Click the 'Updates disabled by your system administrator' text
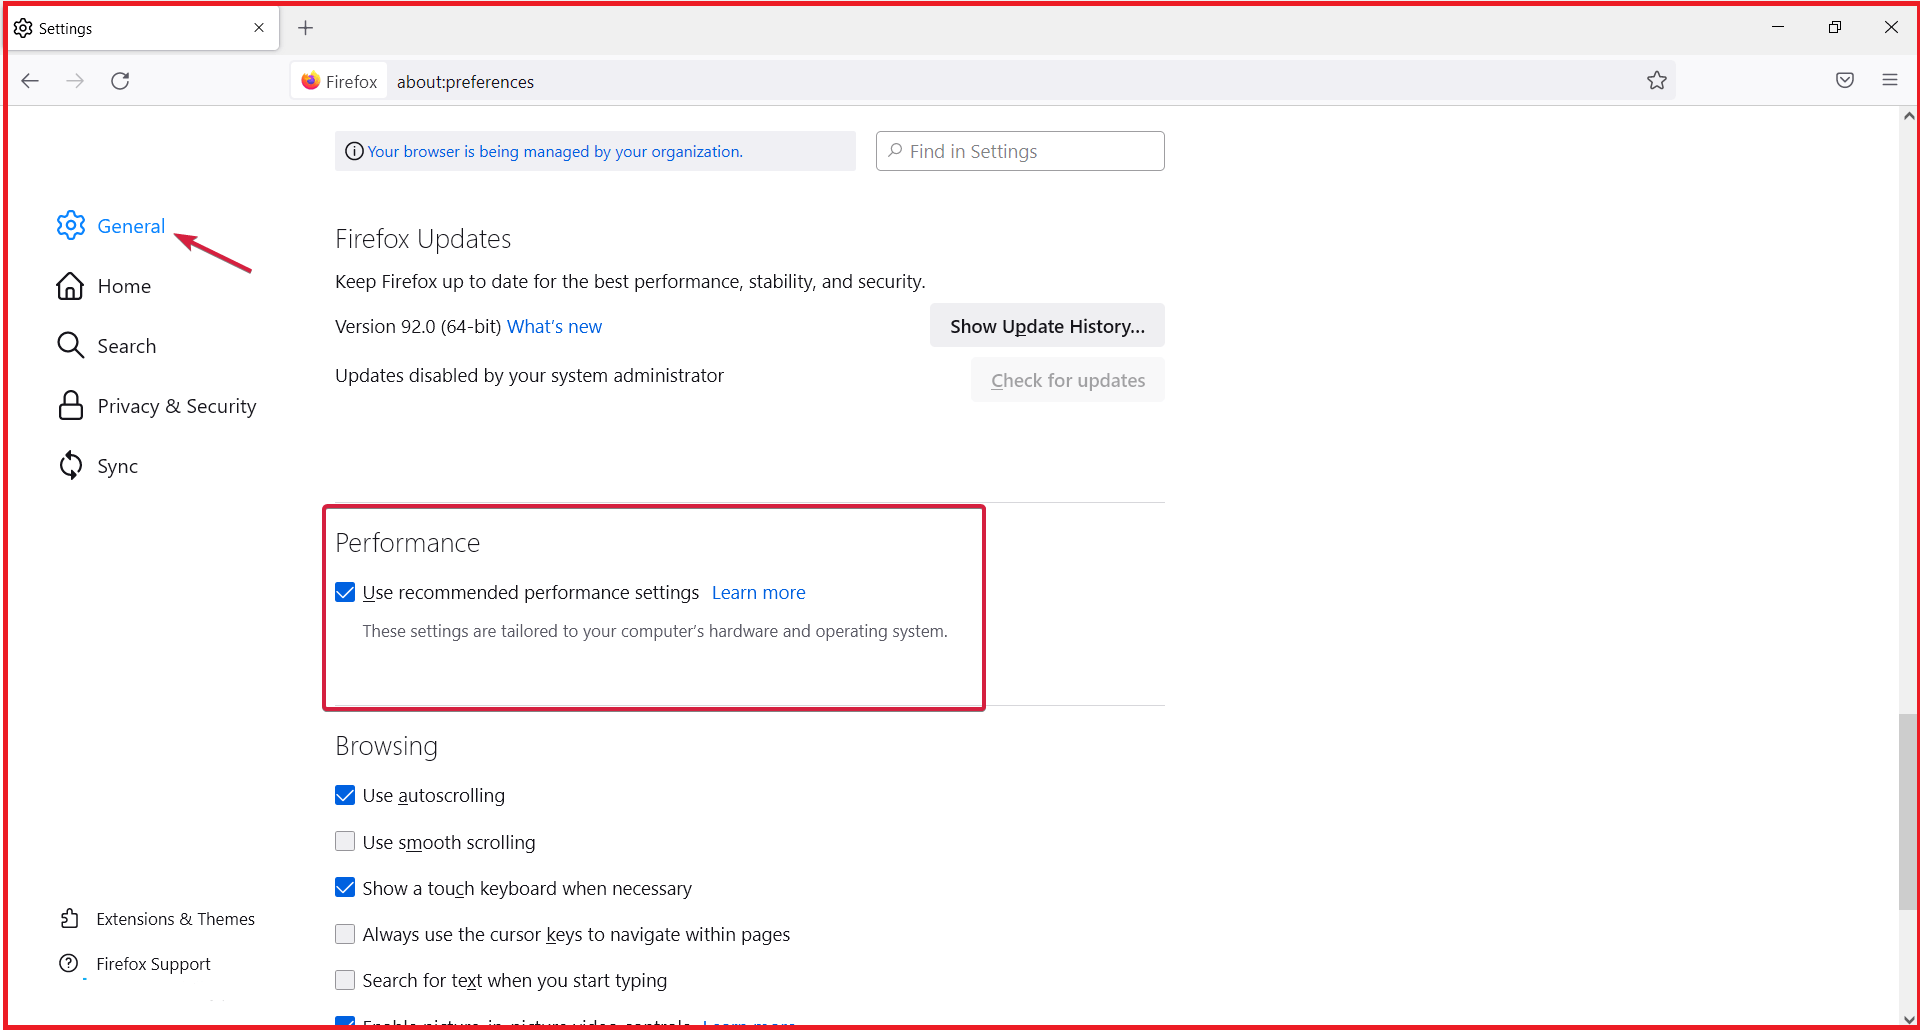The height and width of the screenshot is (1030, 1920). coord(529,376)
